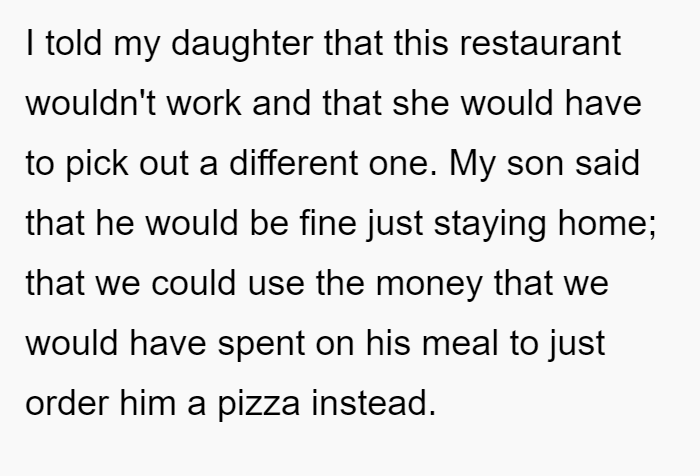Click on the word "said"

pos(607,163)
